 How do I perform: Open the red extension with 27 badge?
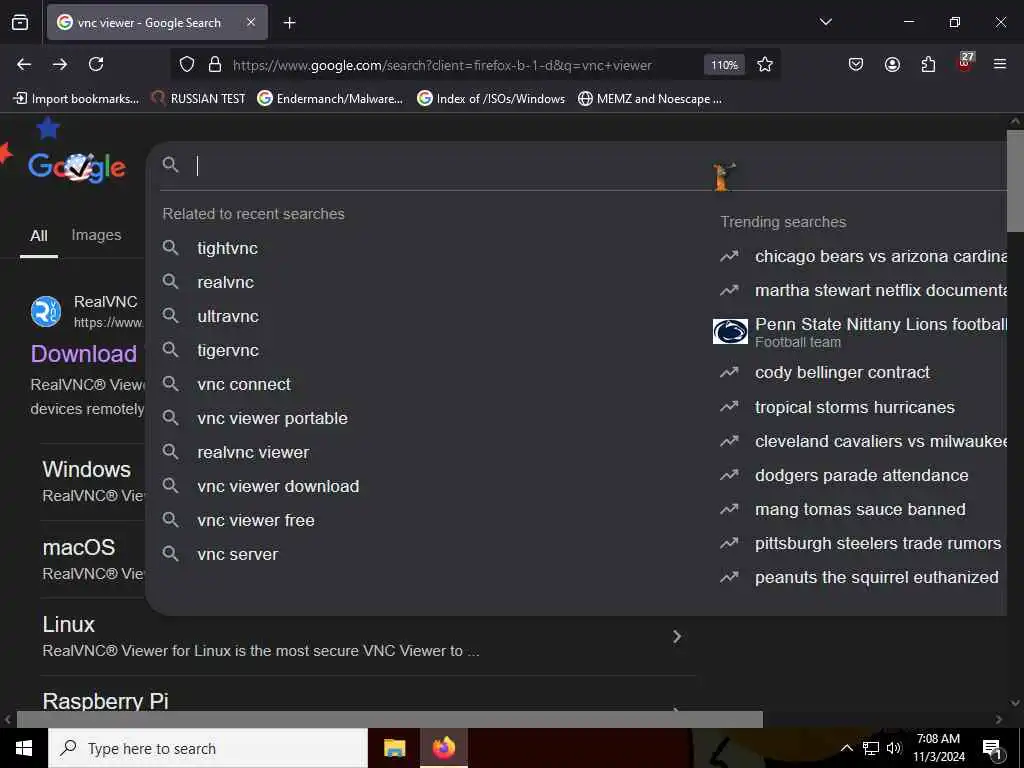965,63
